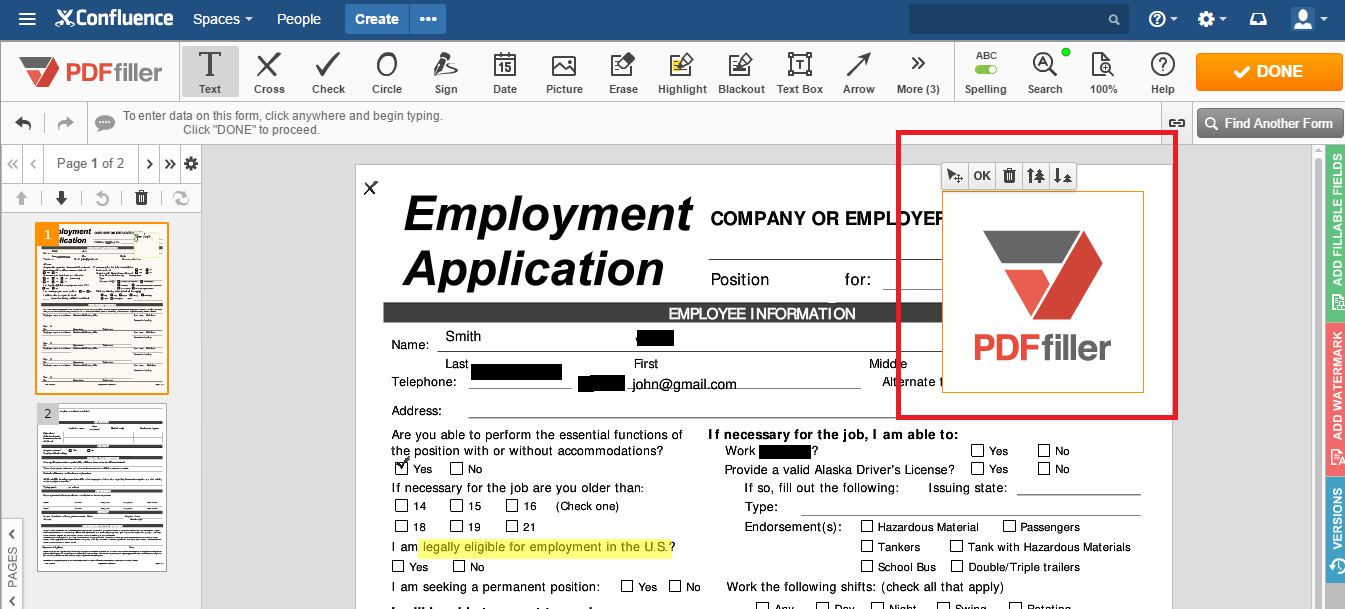Image resolution: width=1345 pixels, height=609 pixels.
Task: Open Search in document
Action: [1045, 71]
